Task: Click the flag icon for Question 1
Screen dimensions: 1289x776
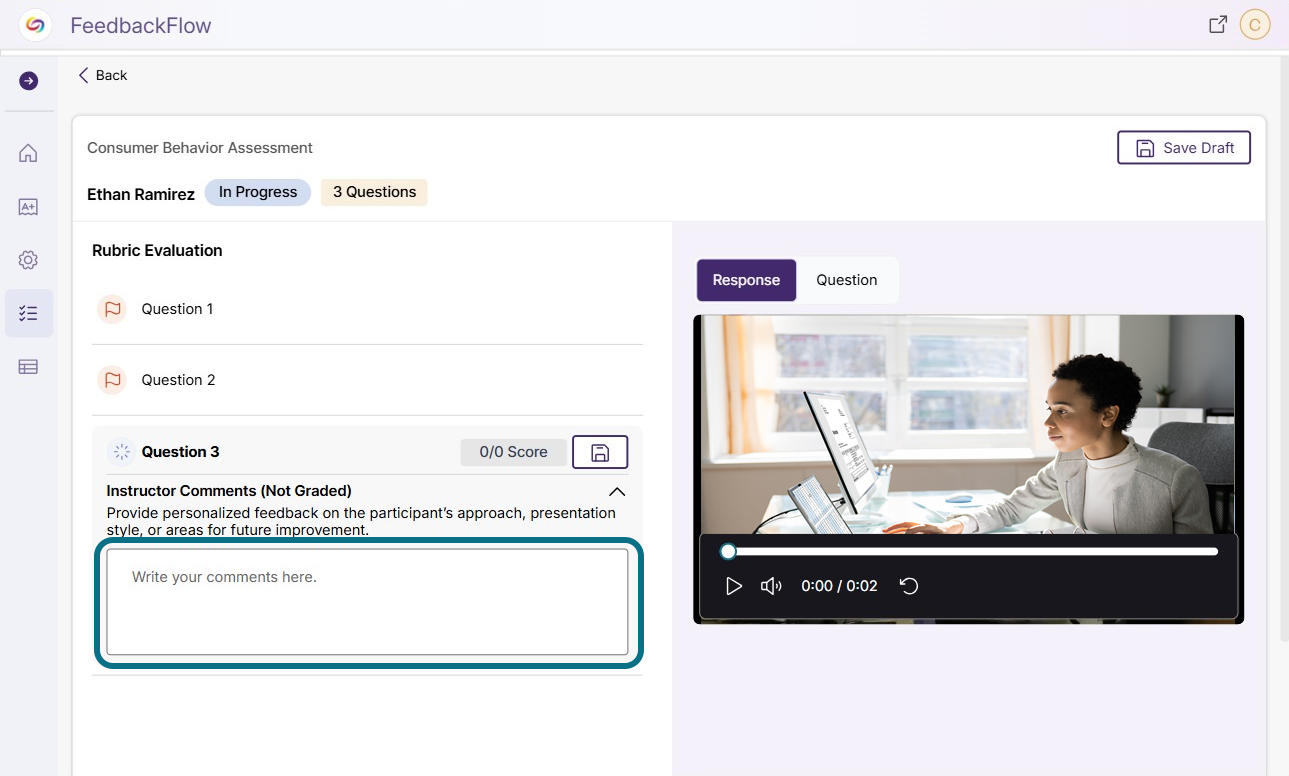Action: click(112, 309)
